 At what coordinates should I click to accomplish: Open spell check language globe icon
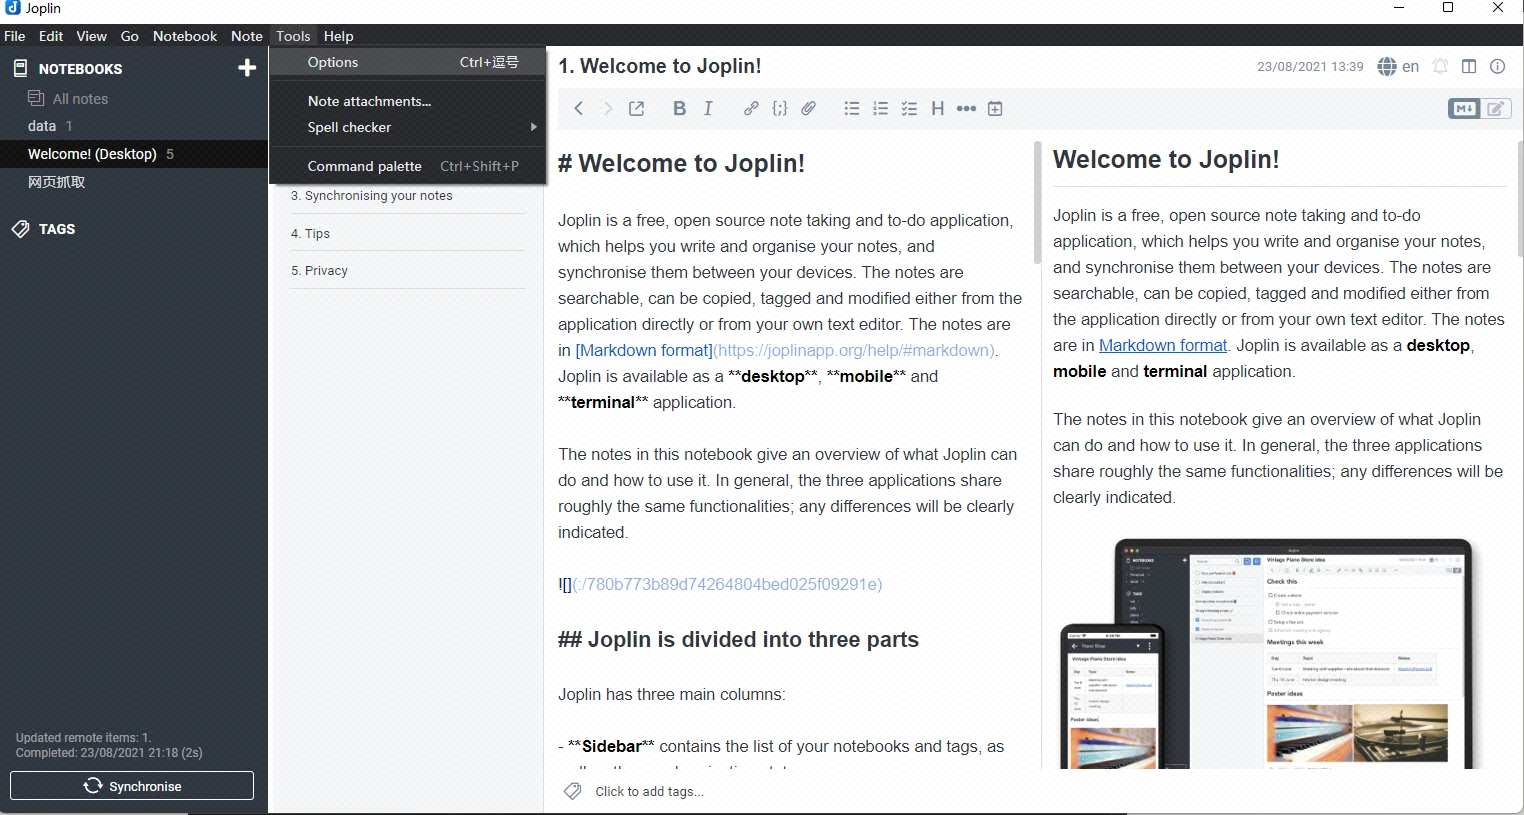coord(1387,67)
